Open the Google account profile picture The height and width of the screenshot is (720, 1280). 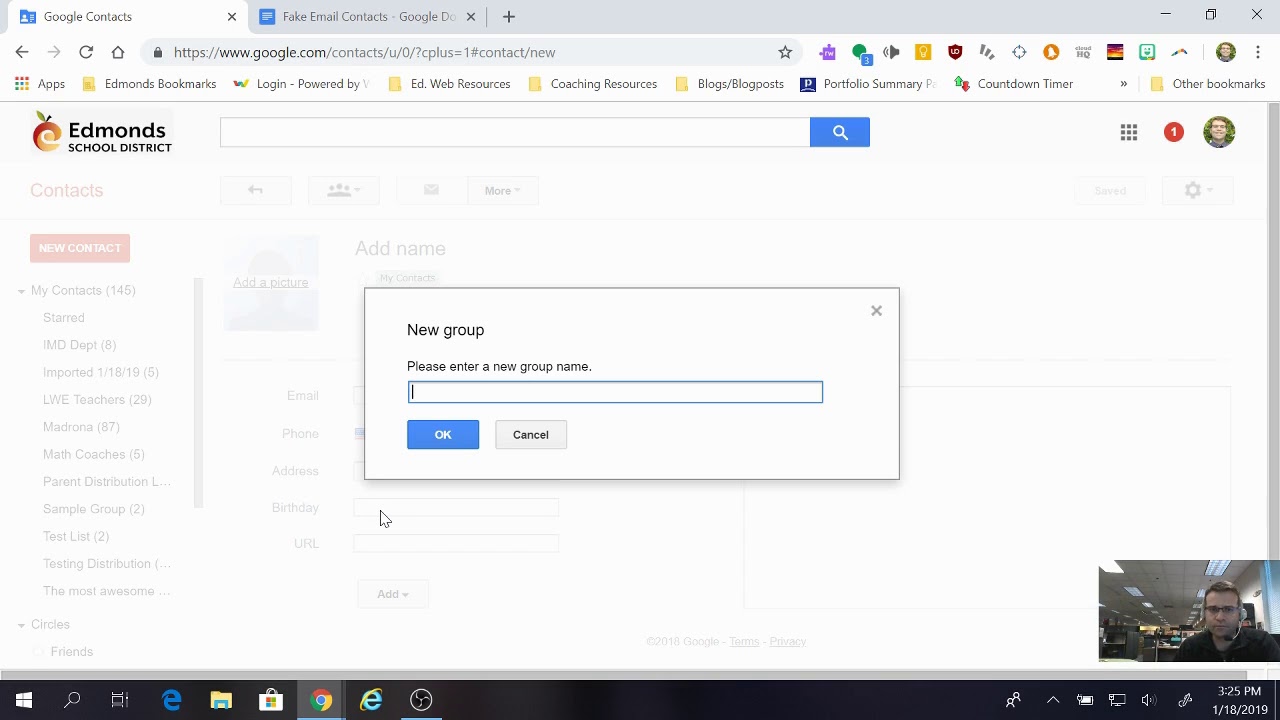tap(1219, 132)
